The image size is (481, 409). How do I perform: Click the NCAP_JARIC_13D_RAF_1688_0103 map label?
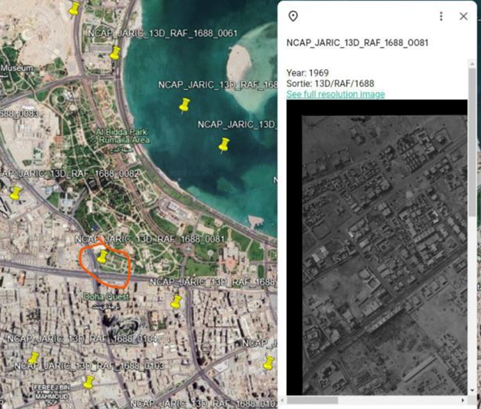89,366
